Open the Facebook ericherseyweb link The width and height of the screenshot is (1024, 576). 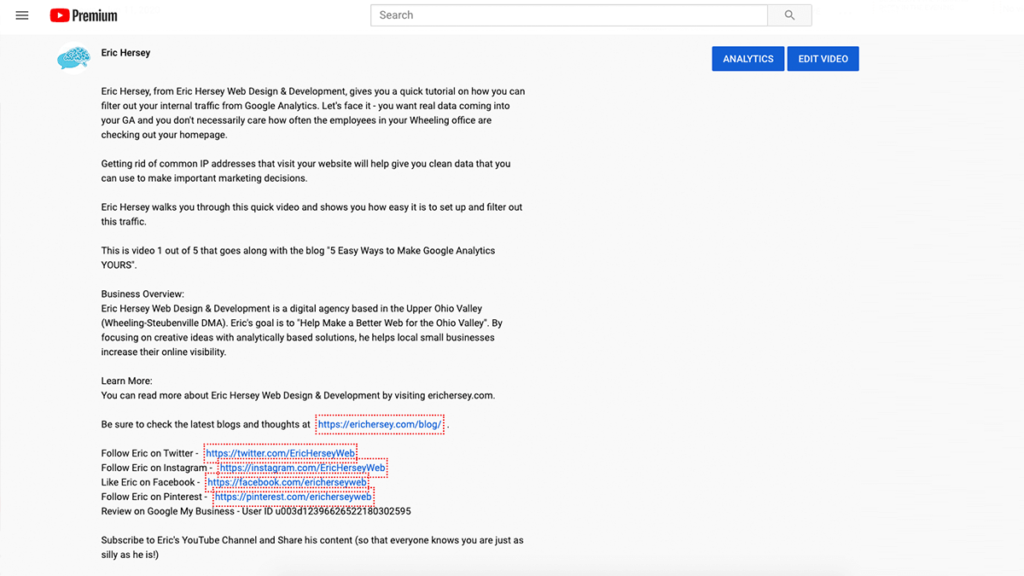click(286, 482)
